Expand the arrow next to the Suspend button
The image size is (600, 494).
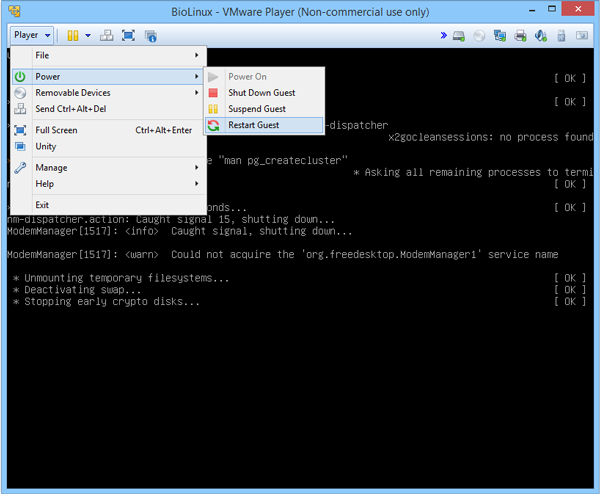pyautogui.click(x=88, y=36)
